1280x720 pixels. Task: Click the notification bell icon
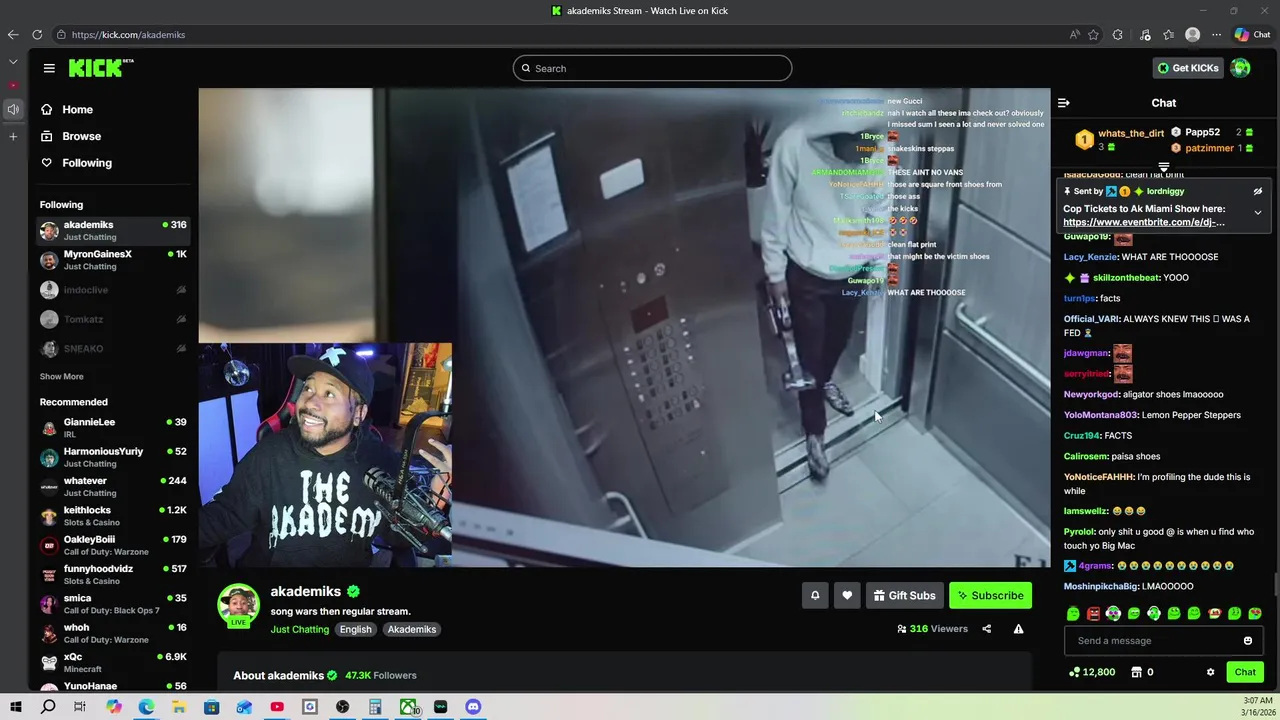point(815,595)
